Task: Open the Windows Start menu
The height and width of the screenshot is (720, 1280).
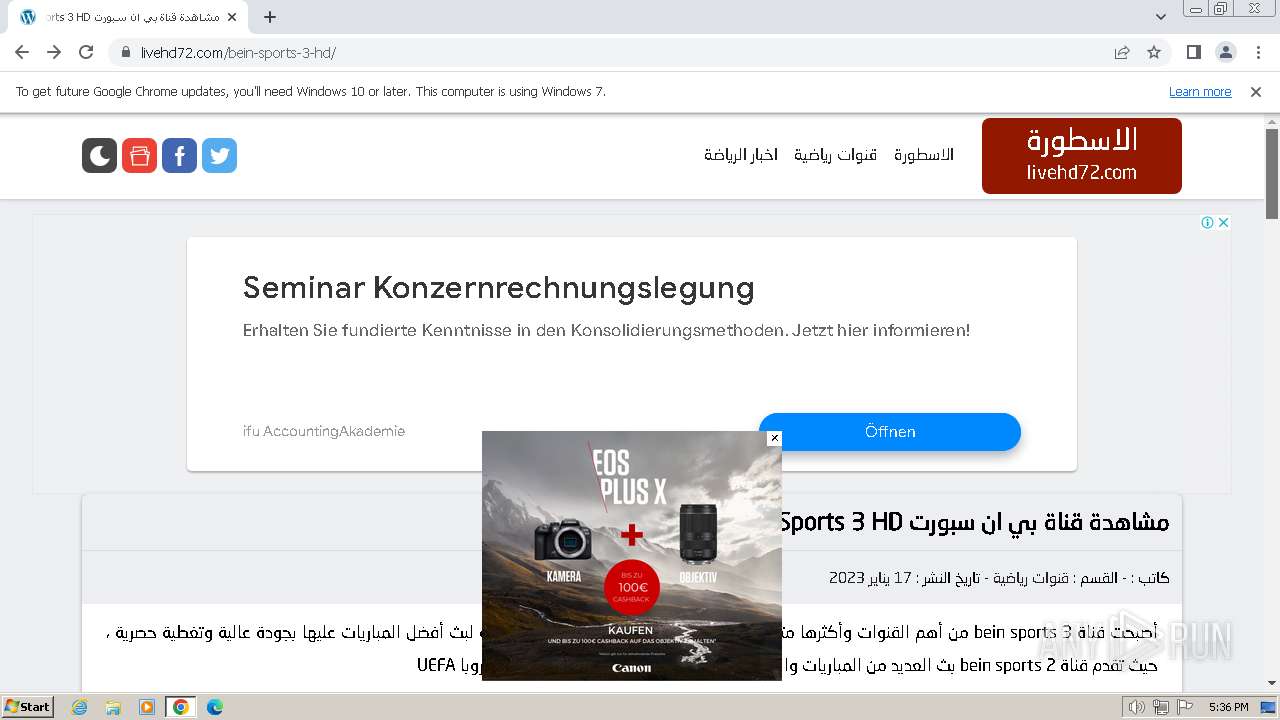Action: click(28, 707)
